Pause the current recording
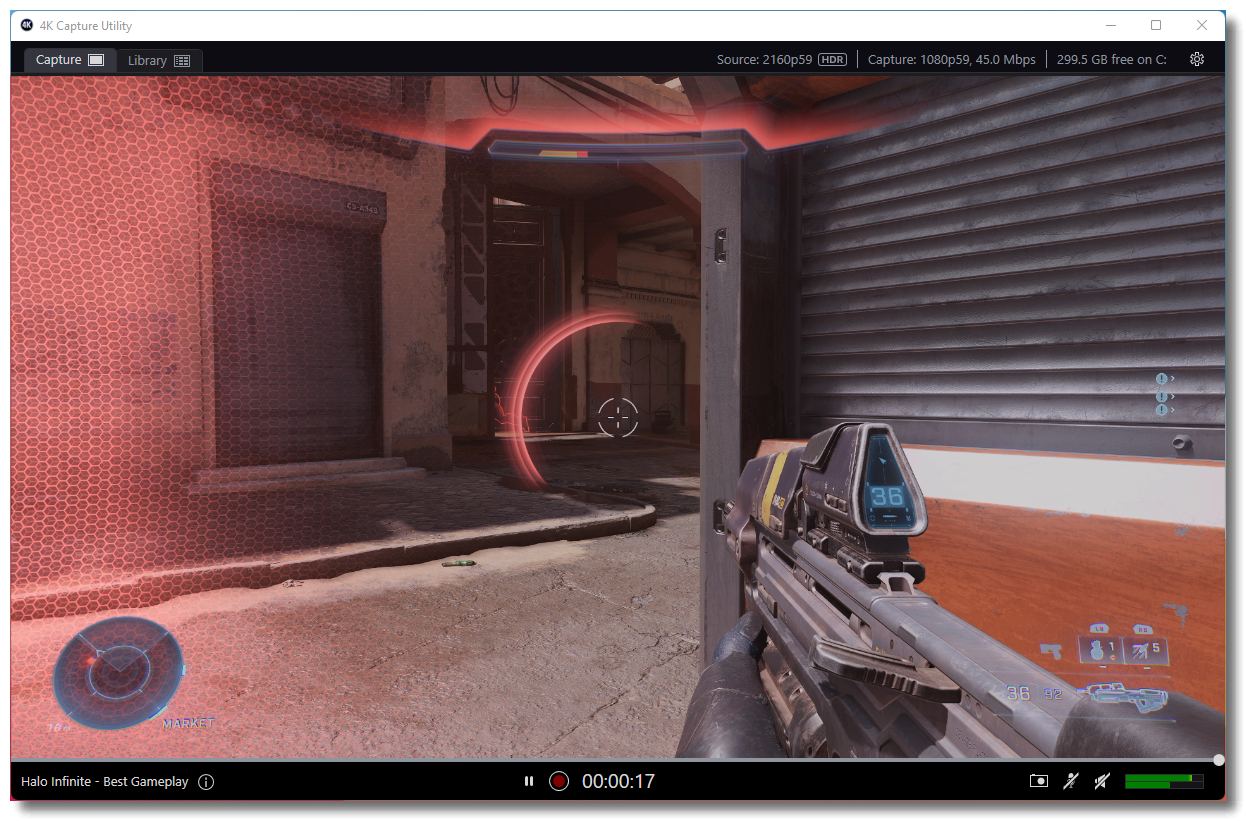Screen dimensions: 1246x821 click(528, 781)
